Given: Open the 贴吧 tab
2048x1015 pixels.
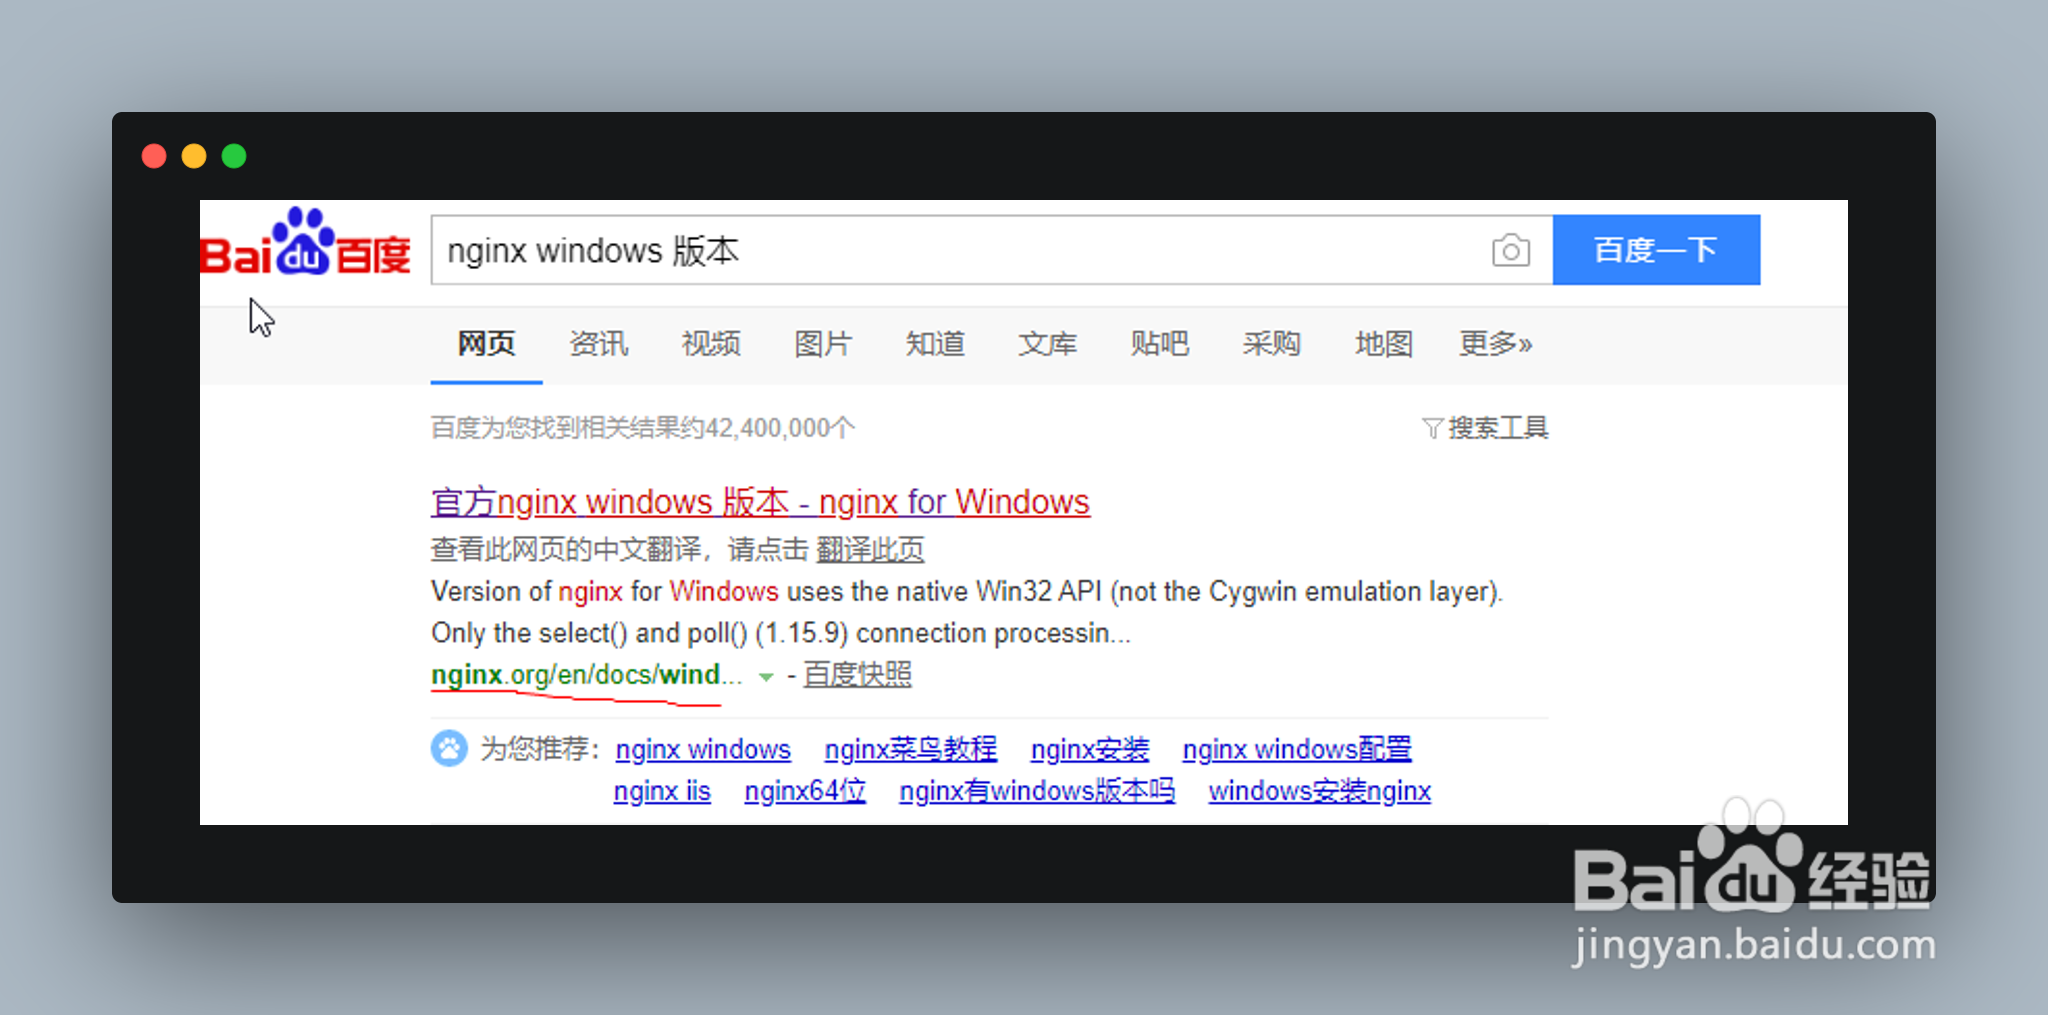Looking at the screenshot, I should pos(1159,344).
